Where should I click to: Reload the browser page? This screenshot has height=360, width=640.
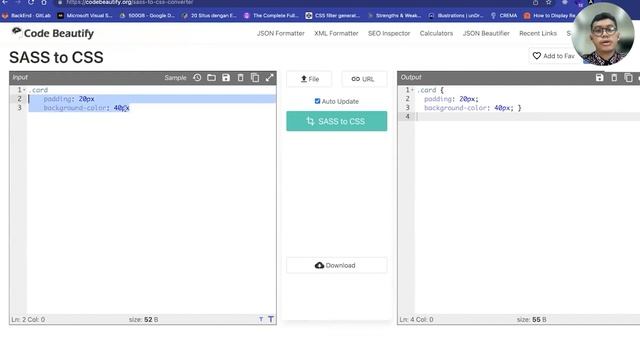[31, 2]
